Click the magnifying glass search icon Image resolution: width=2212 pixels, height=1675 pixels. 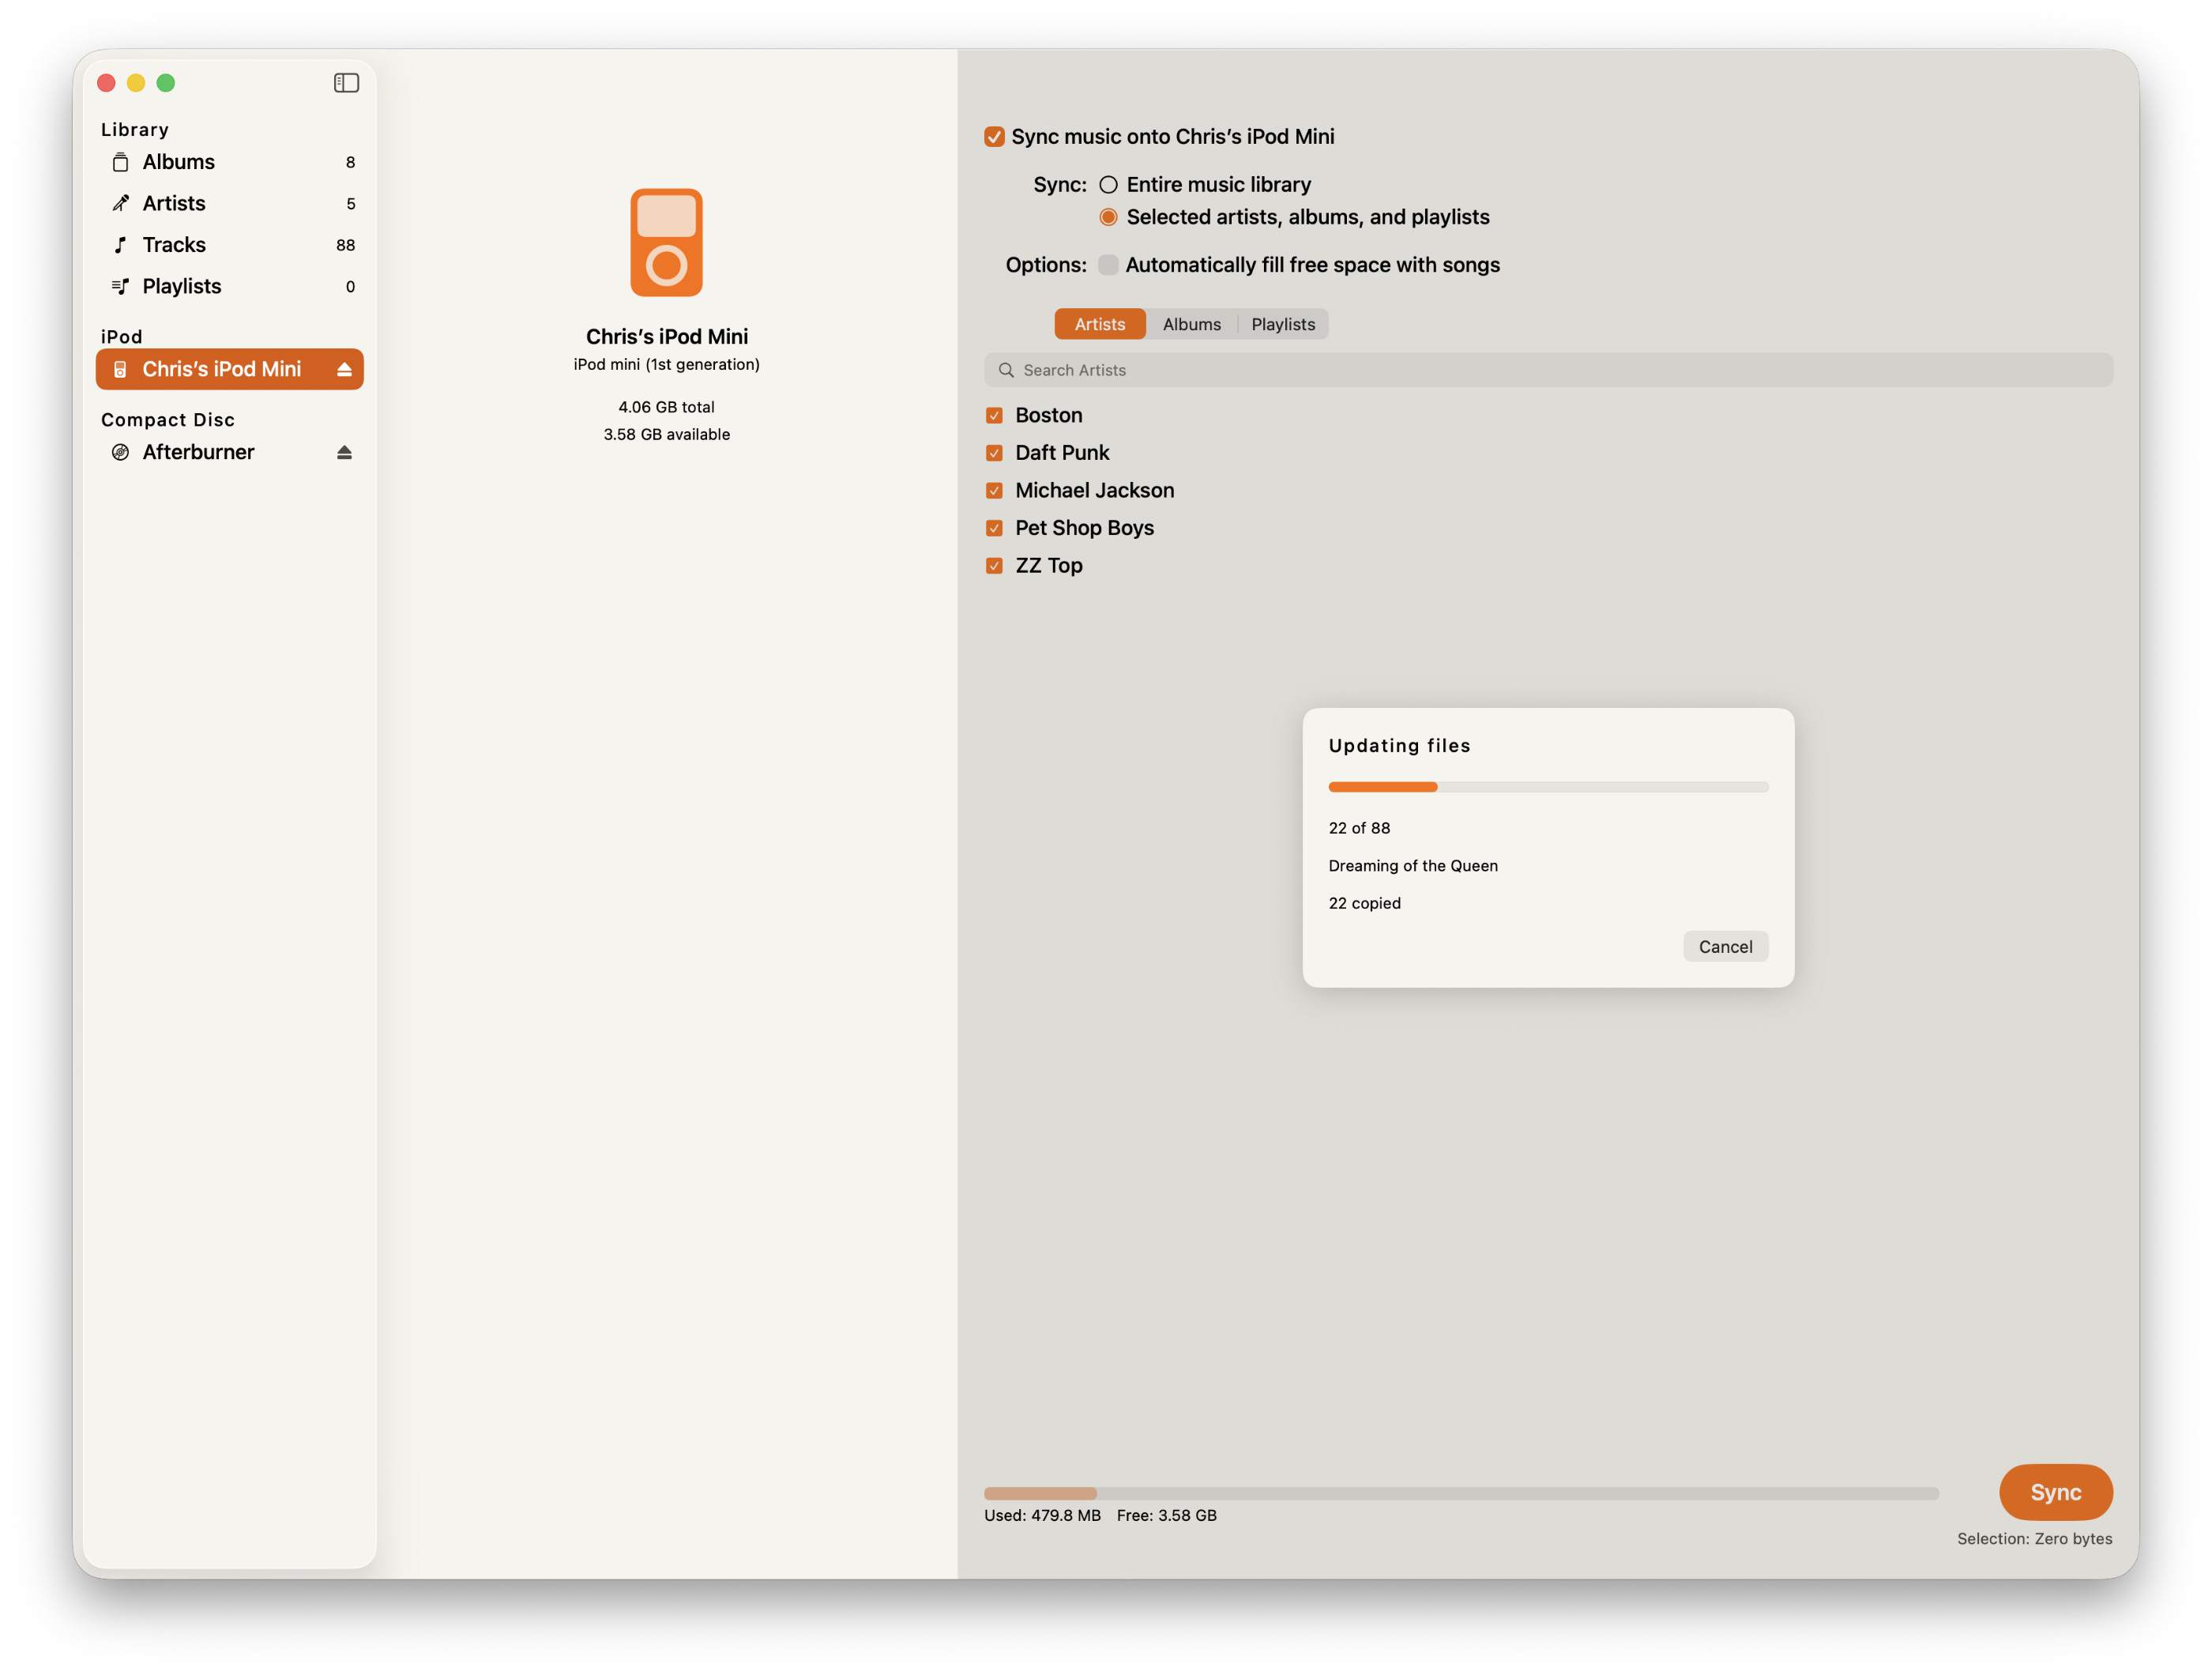(1006, 370)
